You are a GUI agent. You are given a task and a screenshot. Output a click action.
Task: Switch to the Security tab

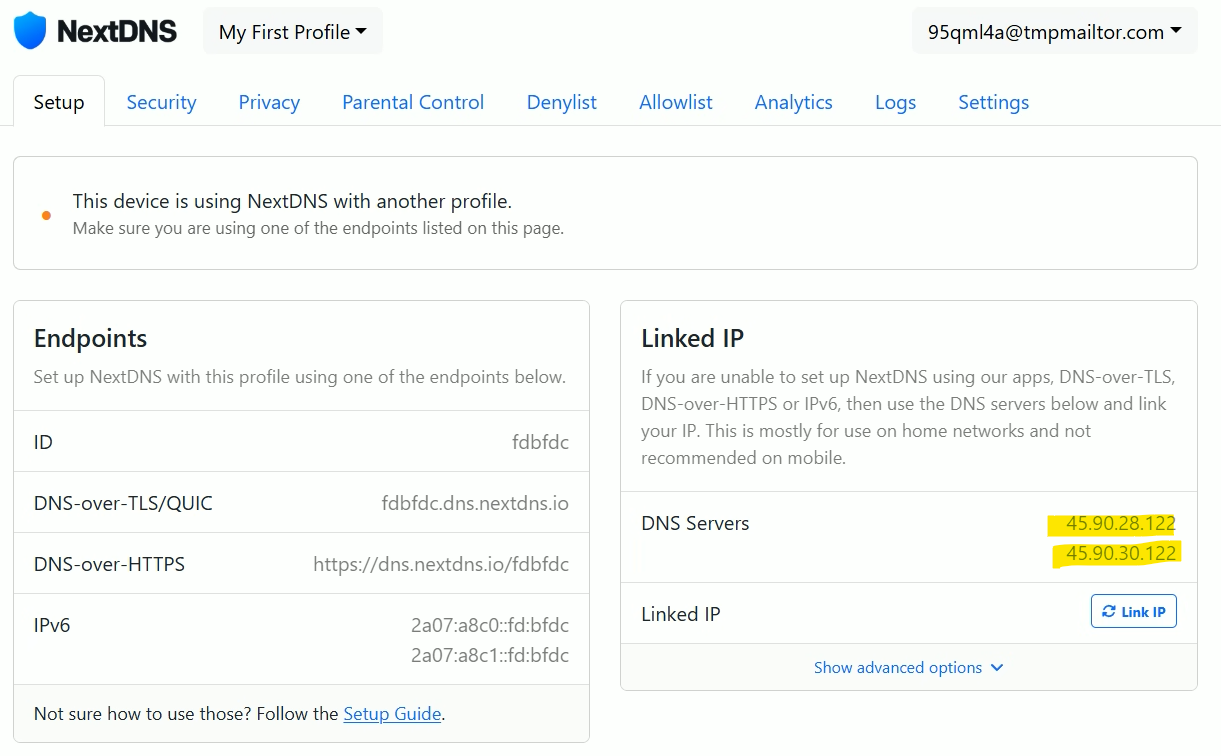pyautogui.click(x=161, y=102)
